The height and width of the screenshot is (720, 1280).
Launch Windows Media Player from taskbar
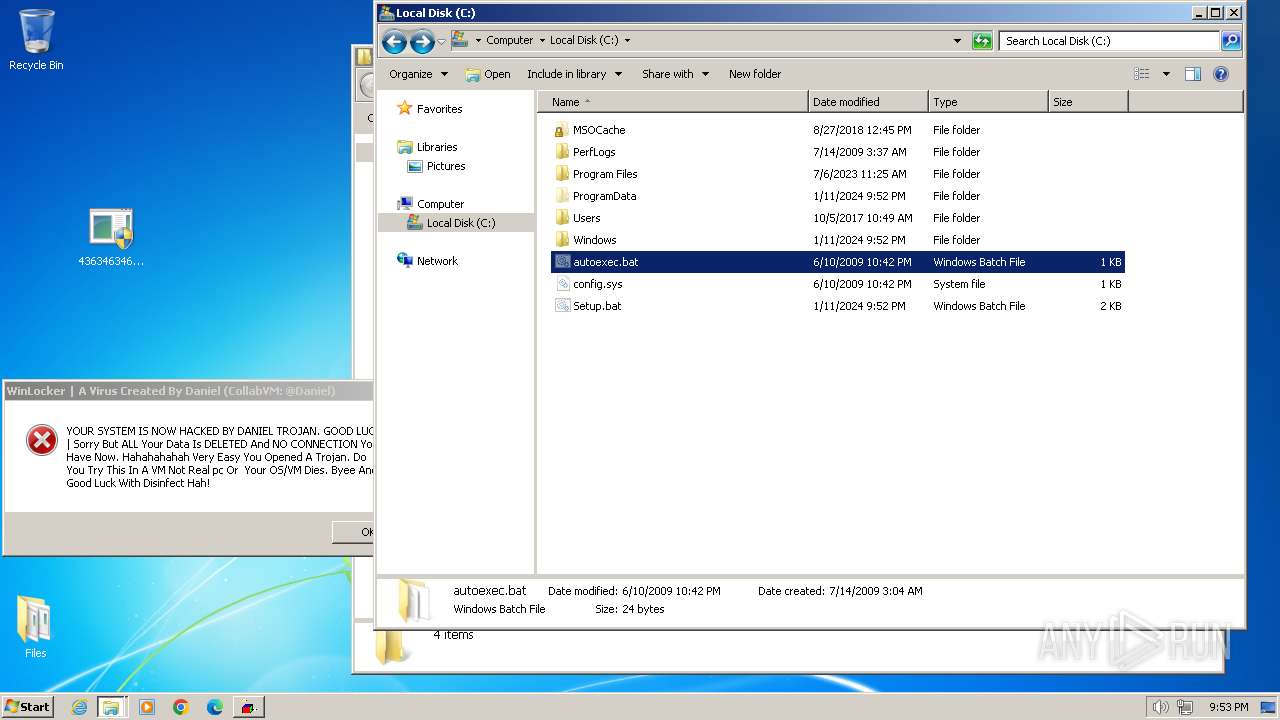147,707
